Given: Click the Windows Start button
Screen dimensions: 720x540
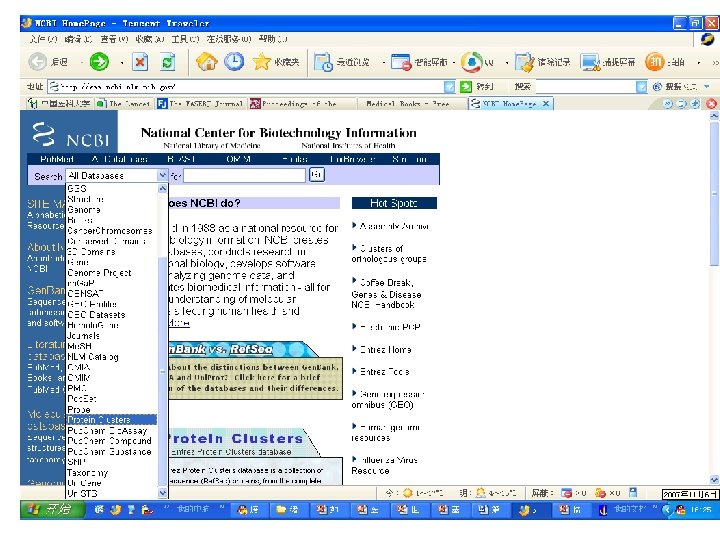Looking at the screenshot, I should 52,509.
